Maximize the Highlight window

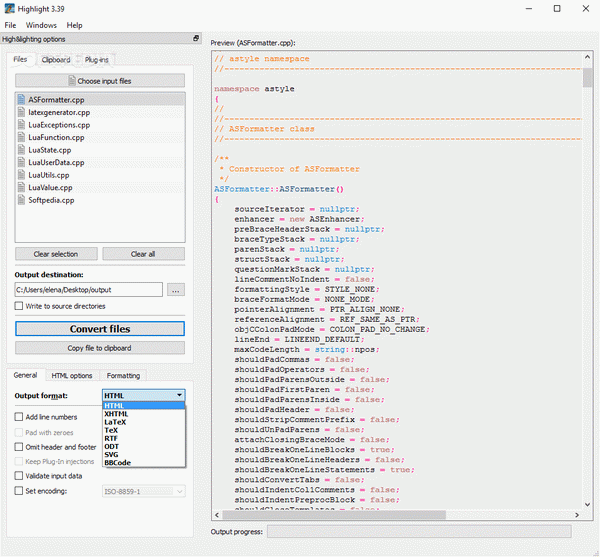click(x=557, y=8)
